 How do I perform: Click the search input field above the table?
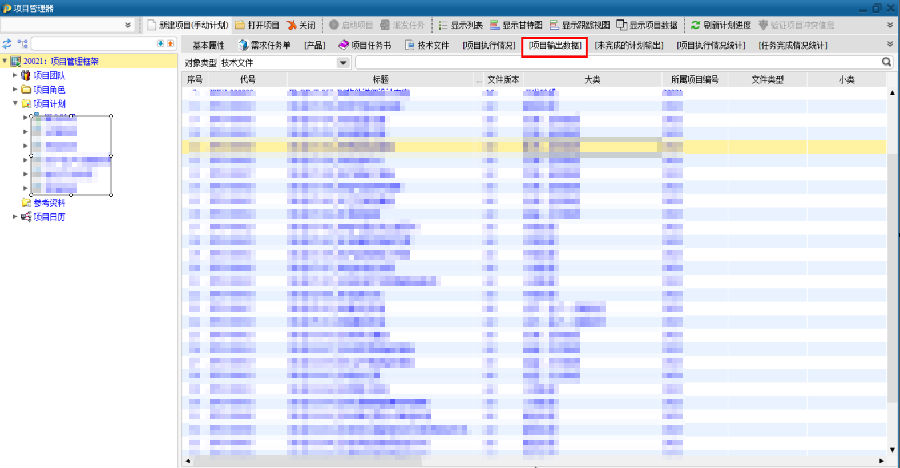click(615, 62)
